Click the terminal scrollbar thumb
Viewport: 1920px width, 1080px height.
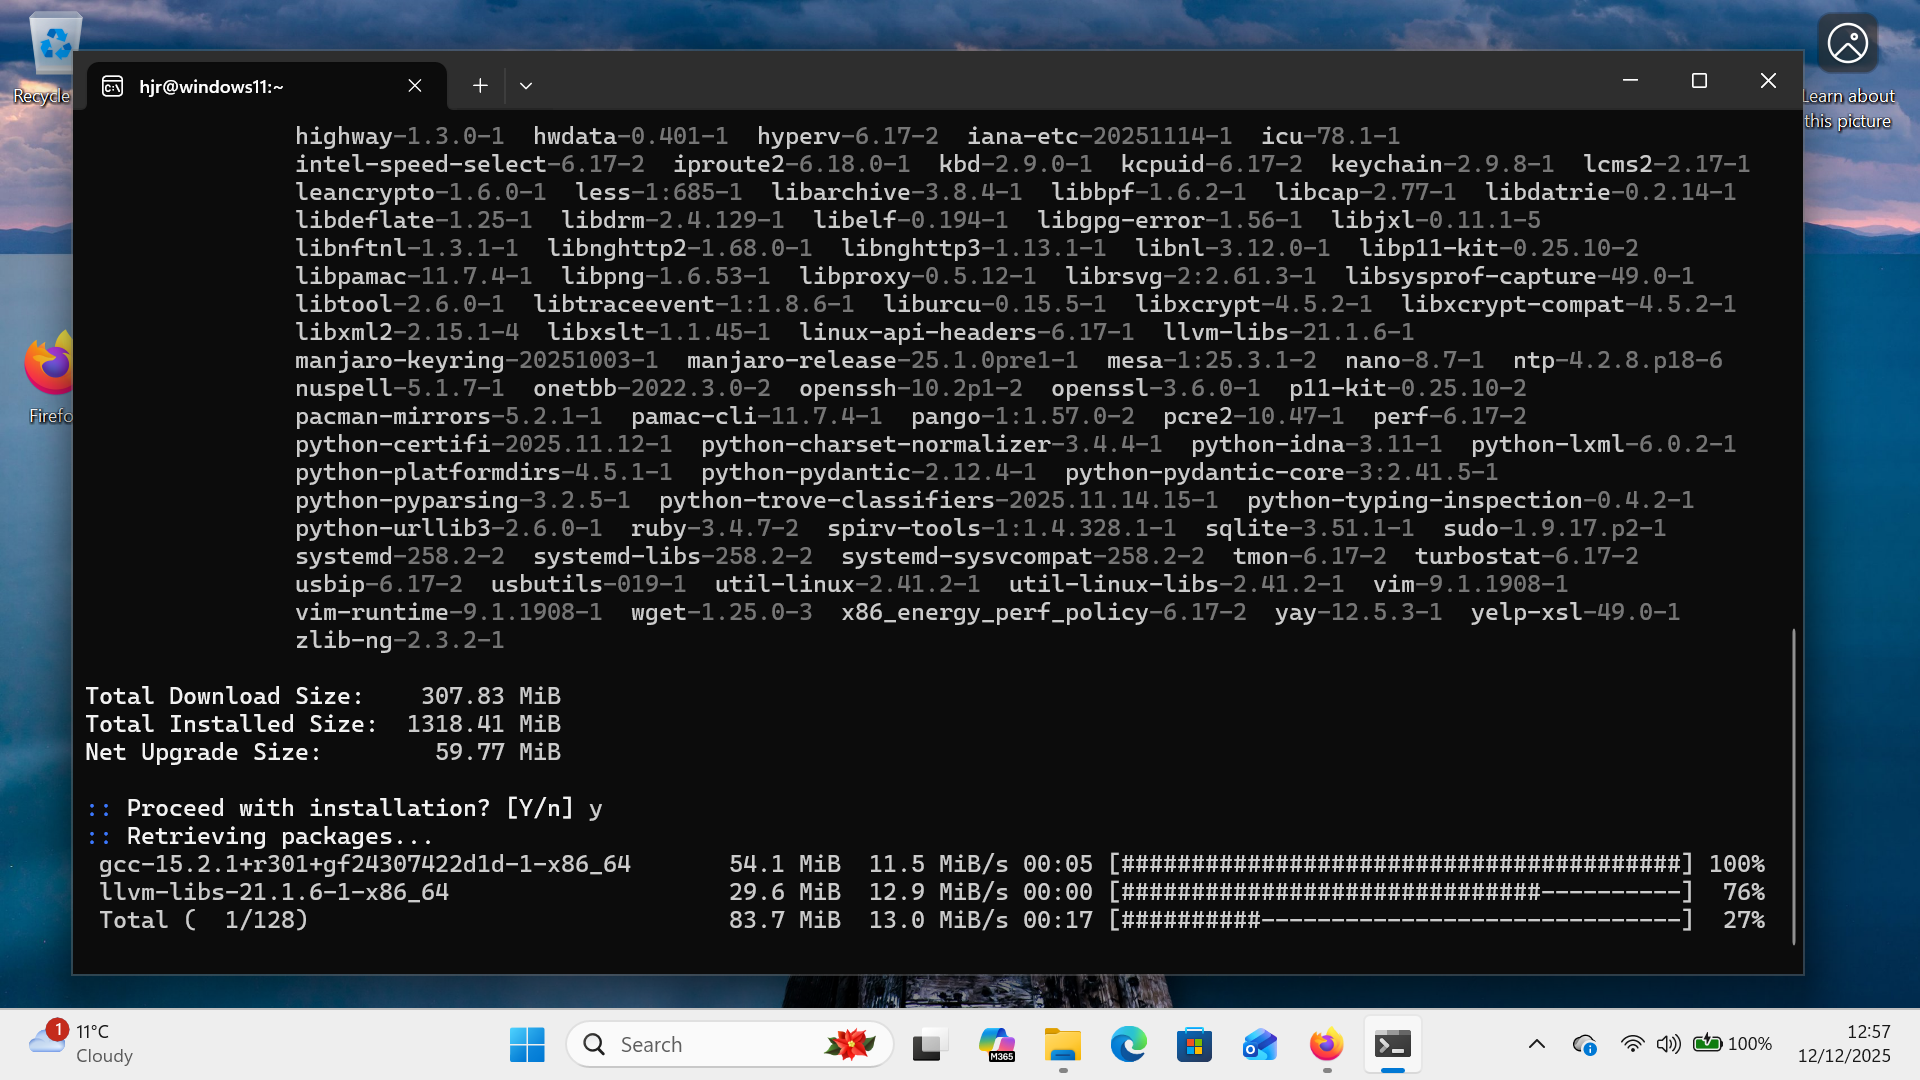1793,785
